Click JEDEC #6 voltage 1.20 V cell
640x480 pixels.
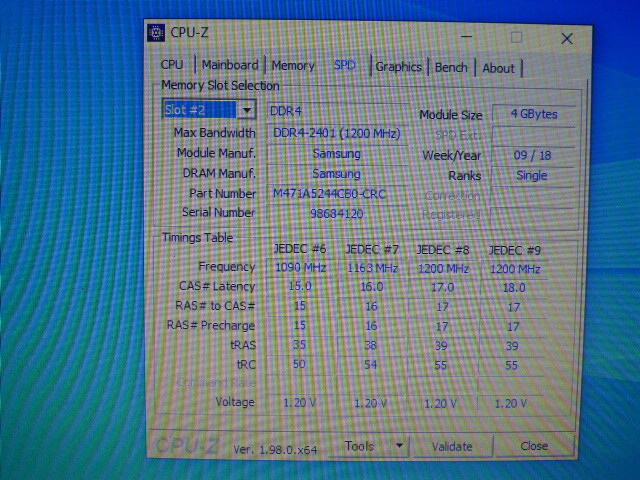[299, 403]
